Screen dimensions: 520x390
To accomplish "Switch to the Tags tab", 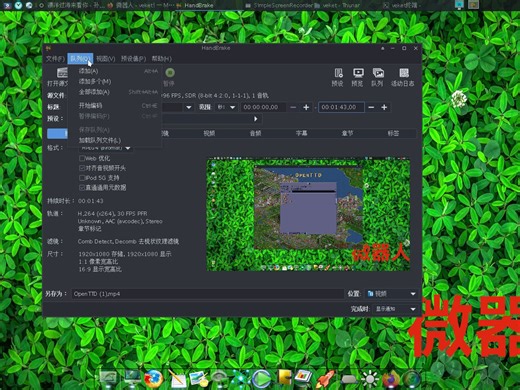I will [x=393, y=133].
